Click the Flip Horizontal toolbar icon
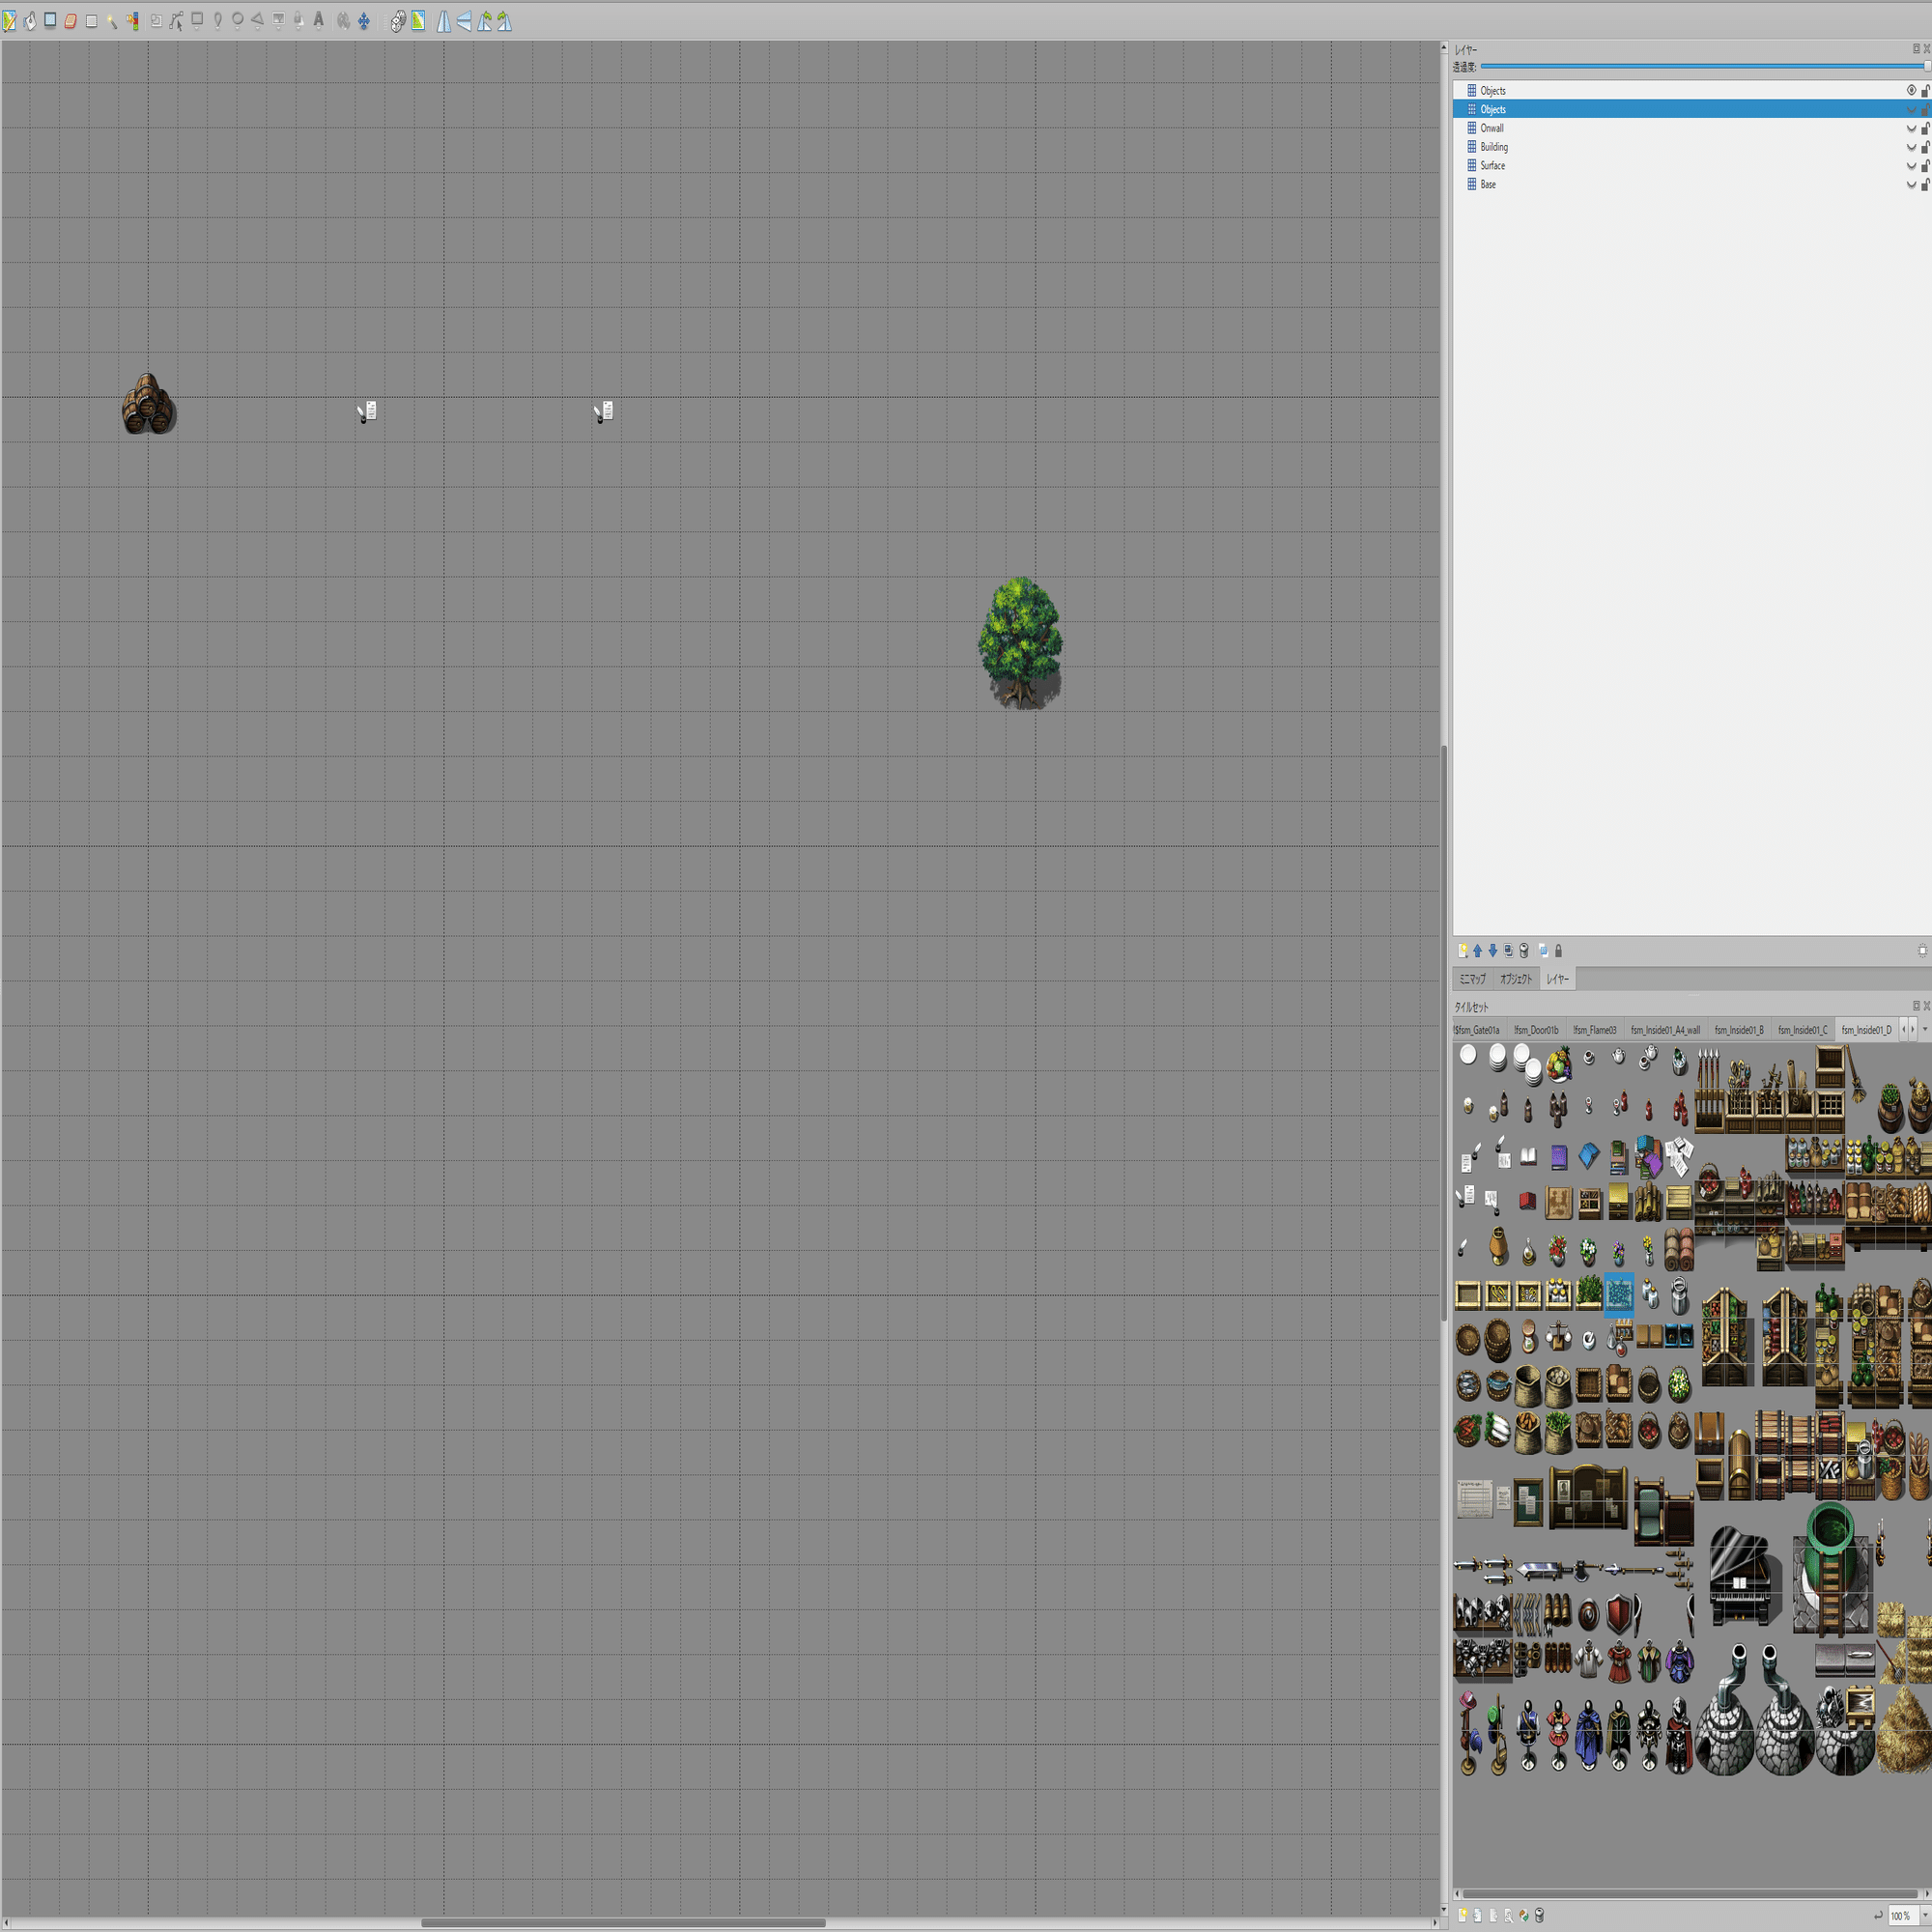Image resolution: width=1932 pixels, height=1932 pixels. 444,21
